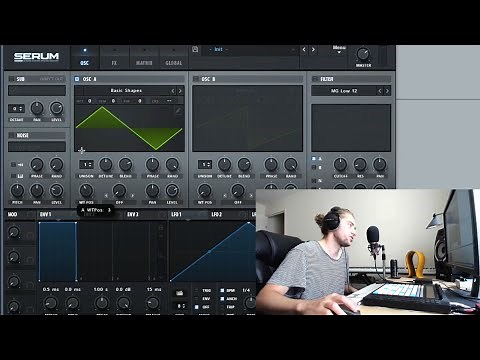
Task: Toggle the OSC A enable switch
Action: click(x=77, y=79)
